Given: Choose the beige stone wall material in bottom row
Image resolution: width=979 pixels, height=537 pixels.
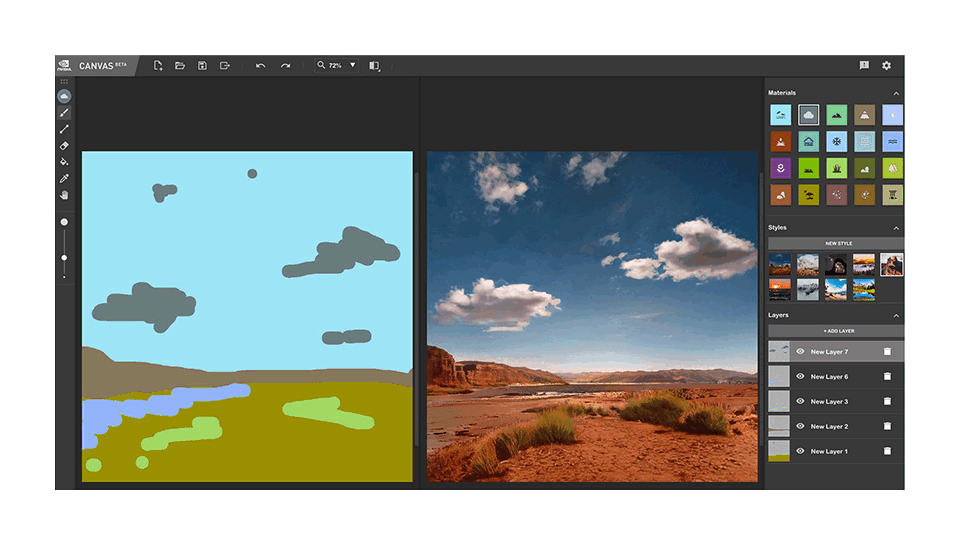Looking at the screenshot, I should pos(893,195).
